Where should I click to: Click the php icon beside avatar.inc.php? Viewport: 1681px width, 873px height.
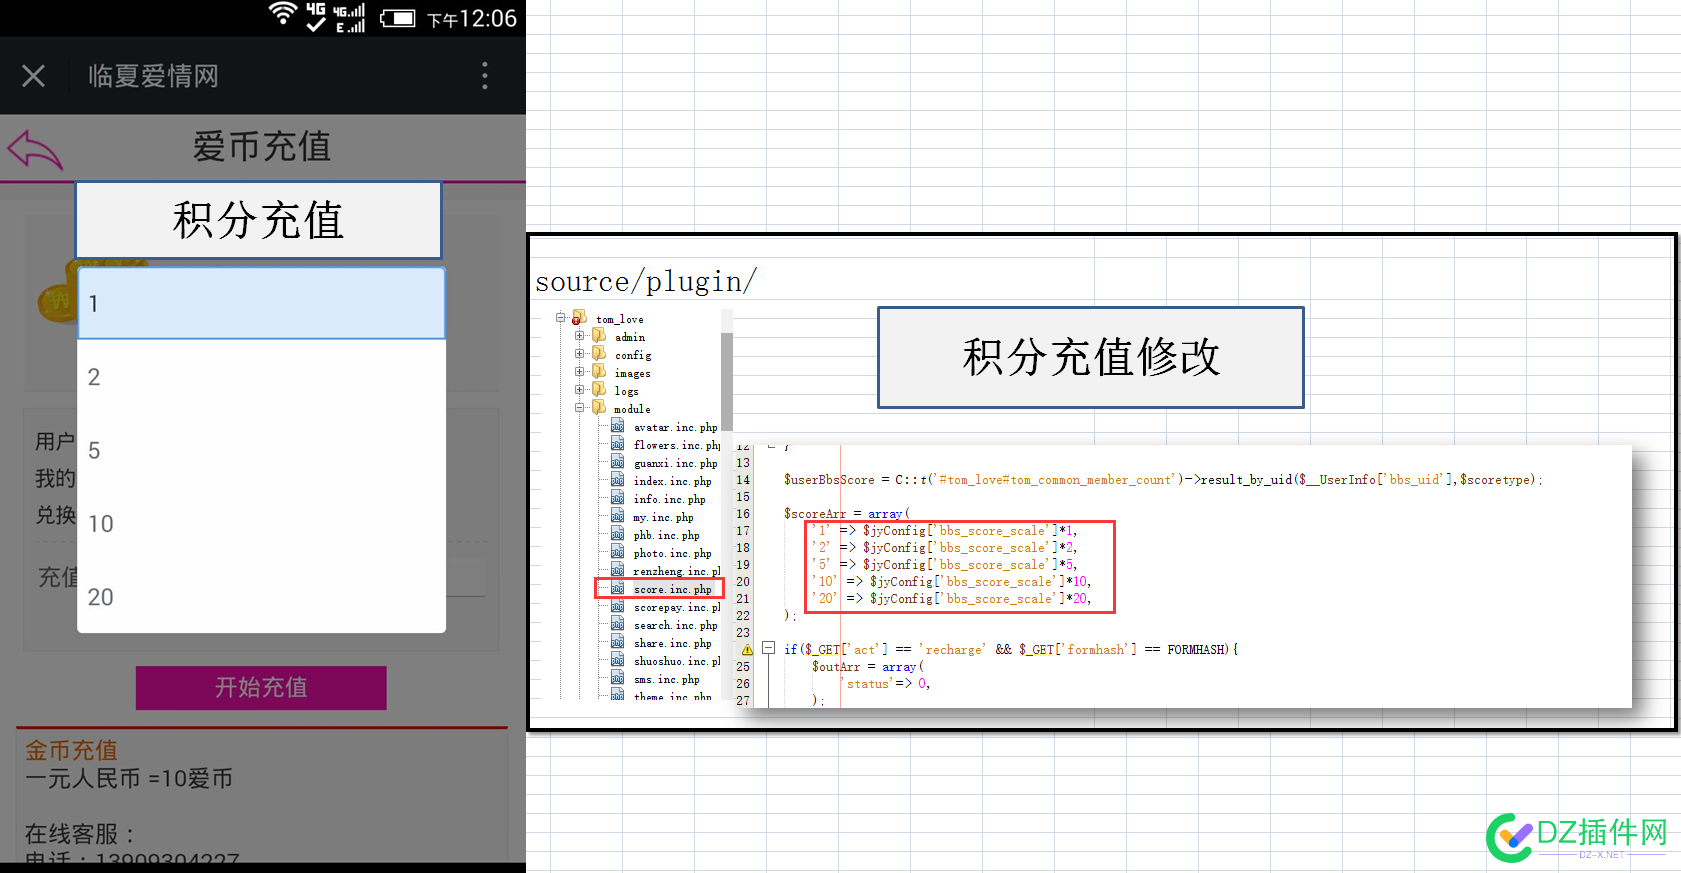618,426
